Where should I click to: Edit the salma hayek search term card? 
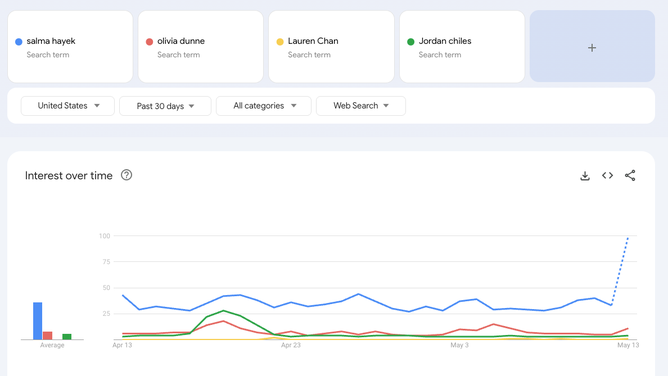(x=70, y=47)
